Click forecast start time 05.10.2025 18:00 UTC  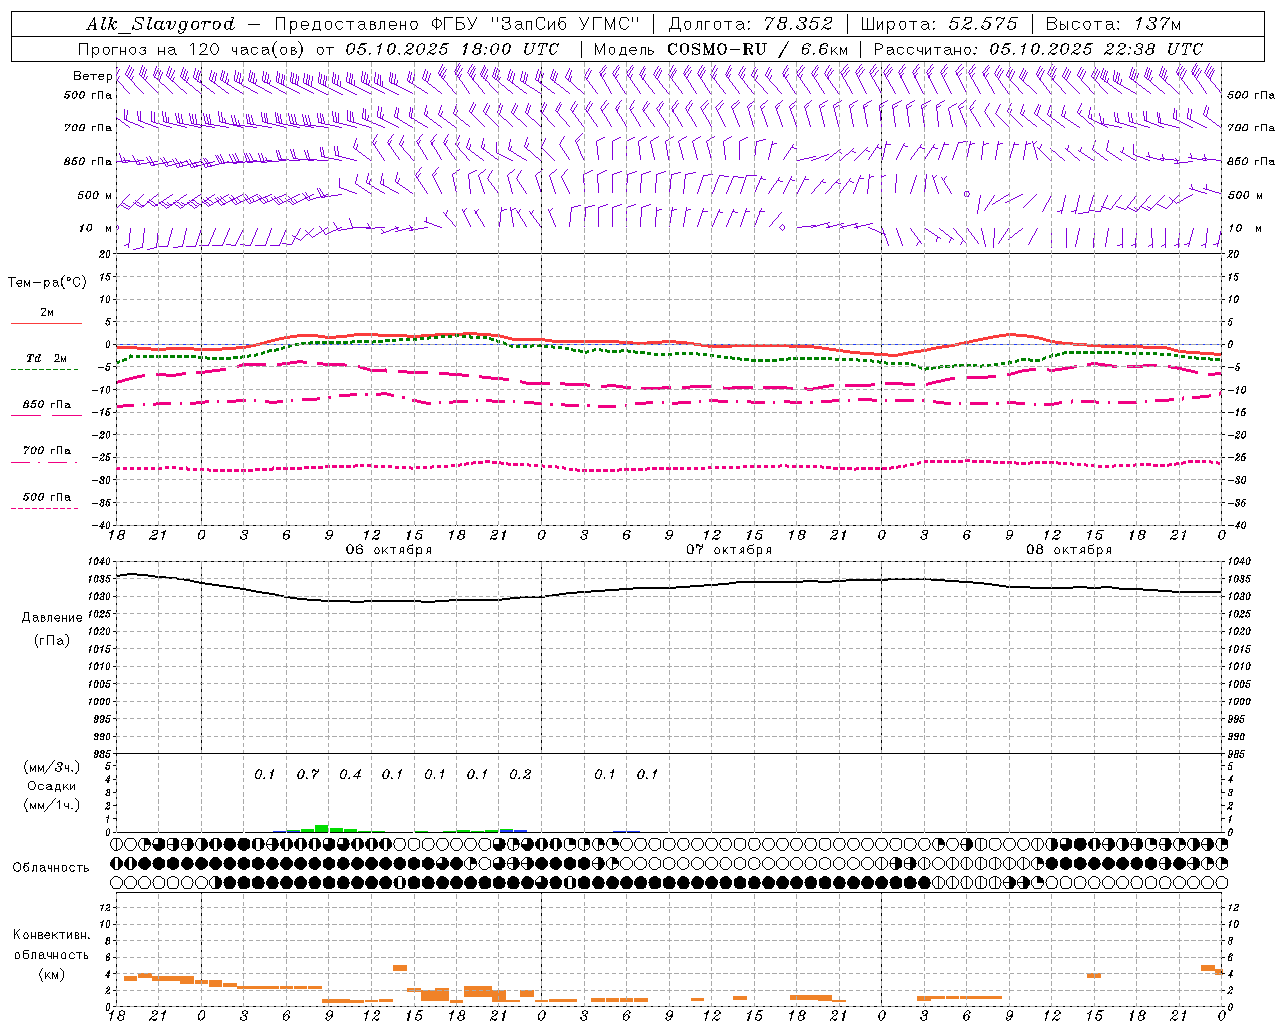(x=452, y=49)
